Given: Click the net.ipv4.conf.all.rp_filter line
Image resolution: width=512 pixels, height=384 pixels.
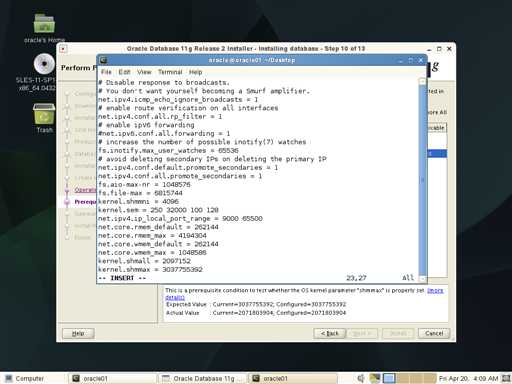Looking at the screenshot, I should 160,116.
